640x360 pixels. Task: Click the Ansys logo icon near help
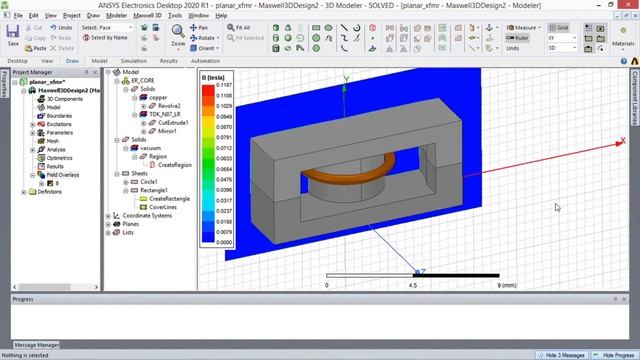pyautogui.click(x=635, y=61)
